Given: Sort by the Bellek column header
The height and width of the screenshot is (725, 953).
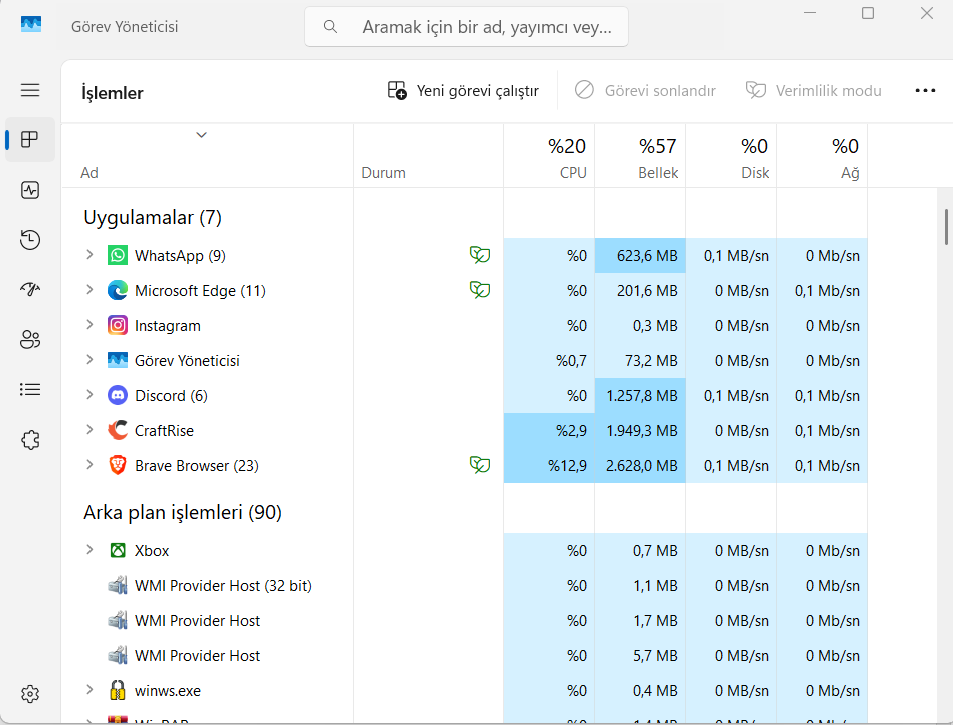Looking at the screenshot, I should point(640,156).
